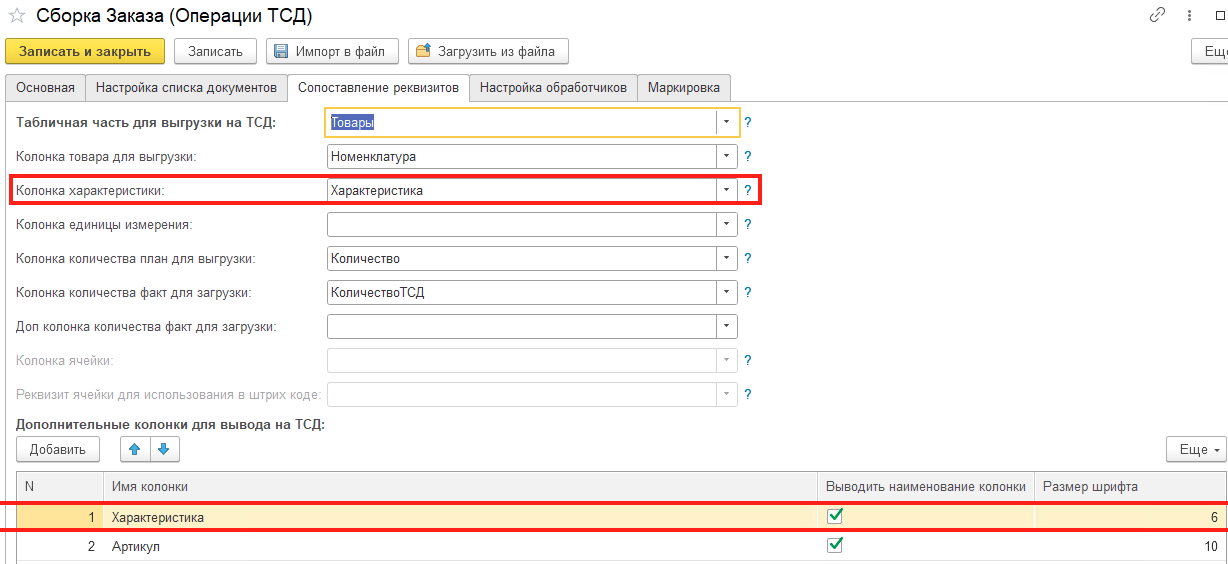Open the Маркировка tab

point(684,88)
